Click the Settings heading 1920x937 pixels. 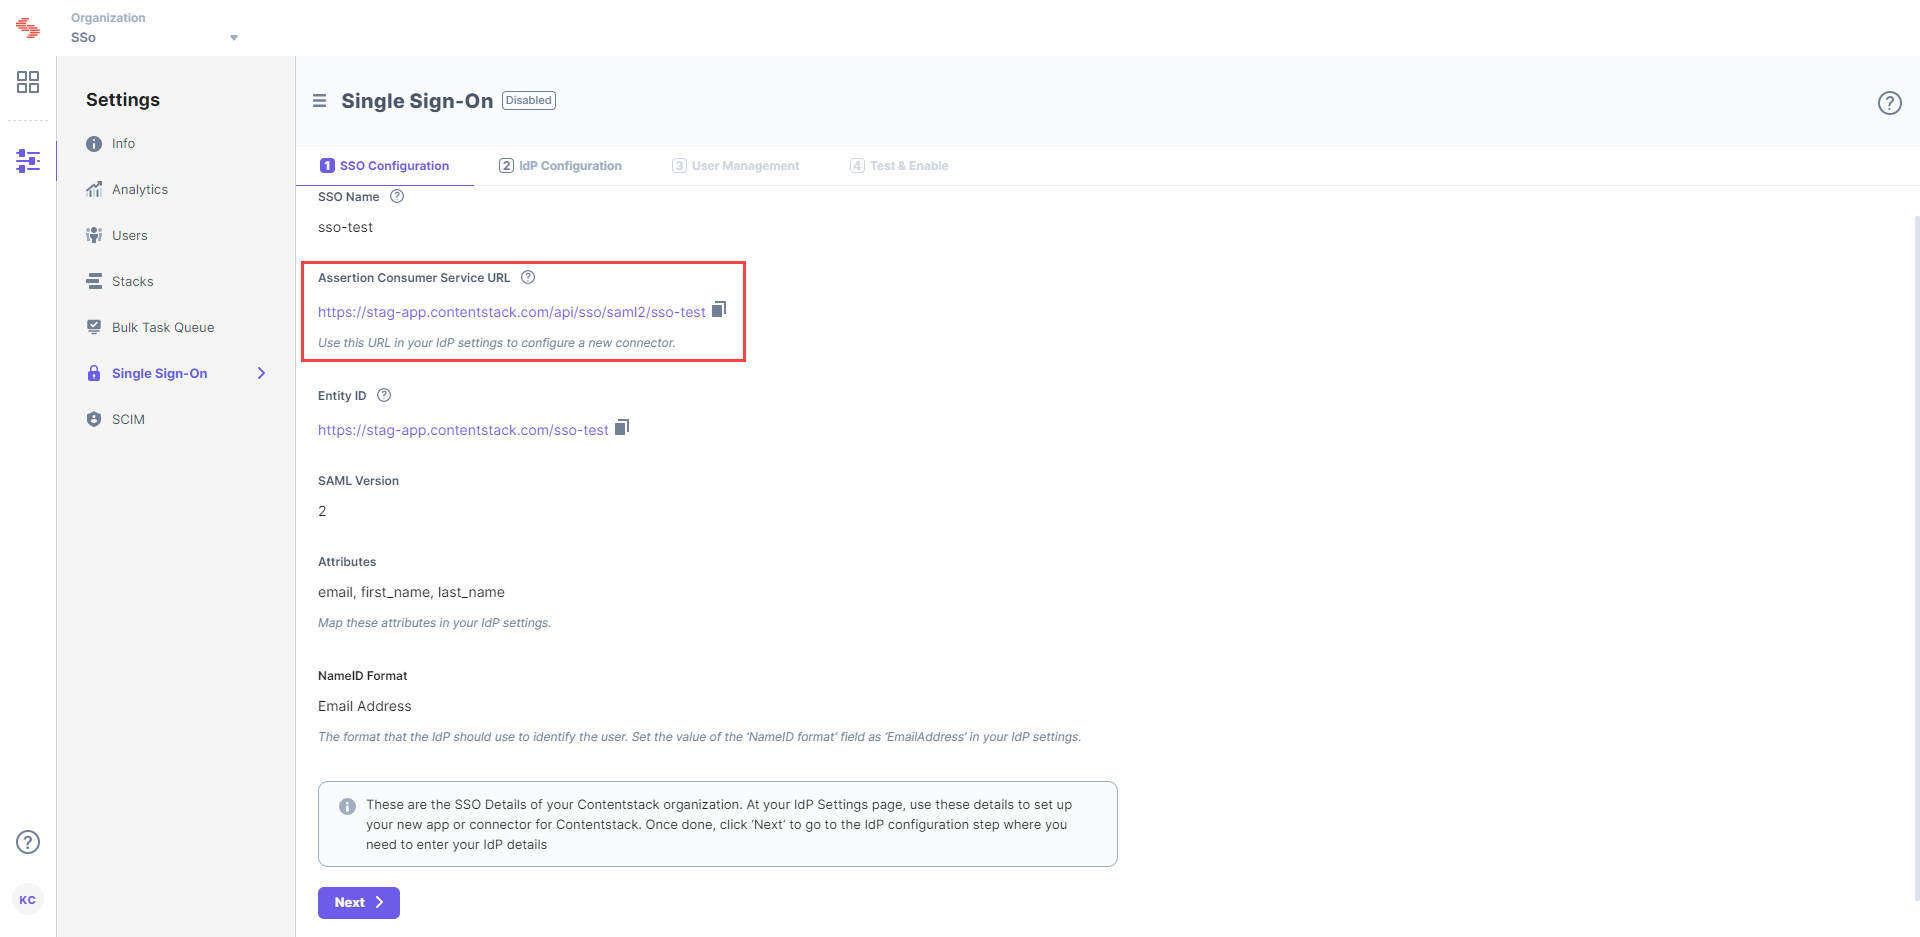coord(123,100)
